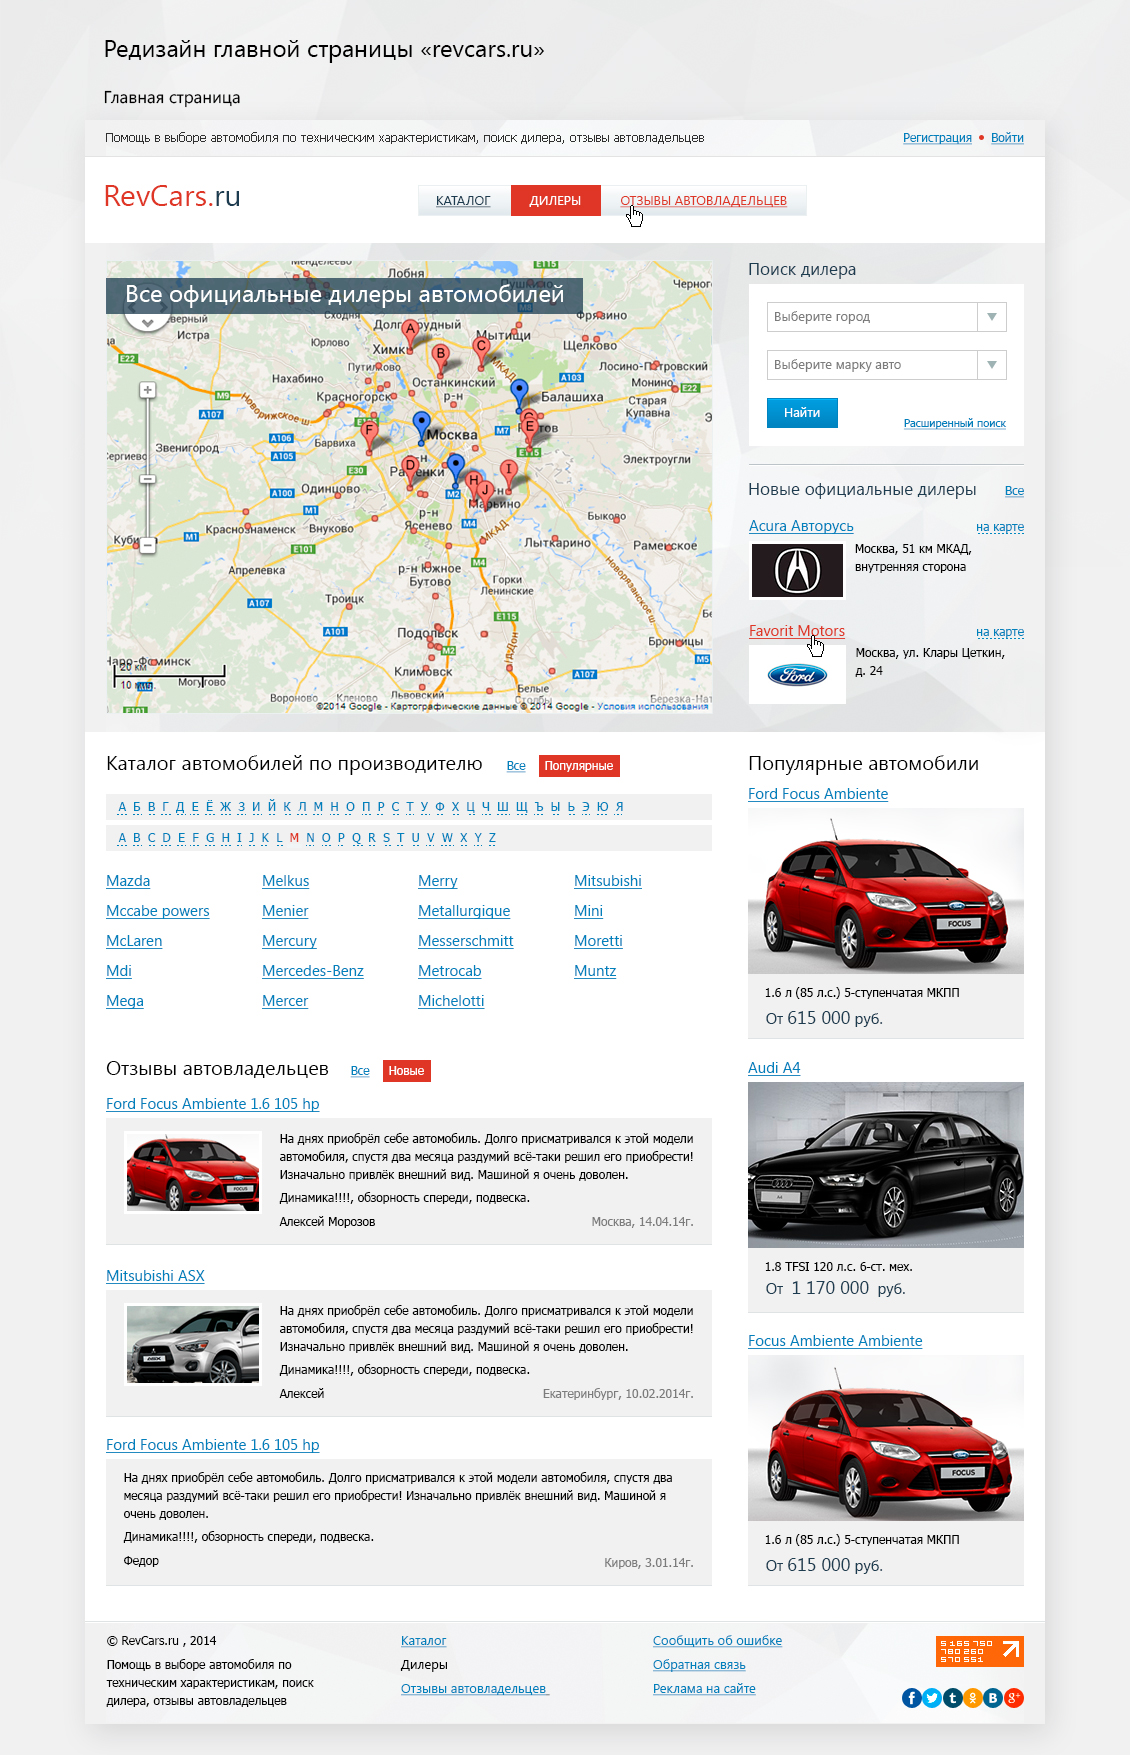
Task: Click the footer 'Каталог' link
Action: (423, 1641)
